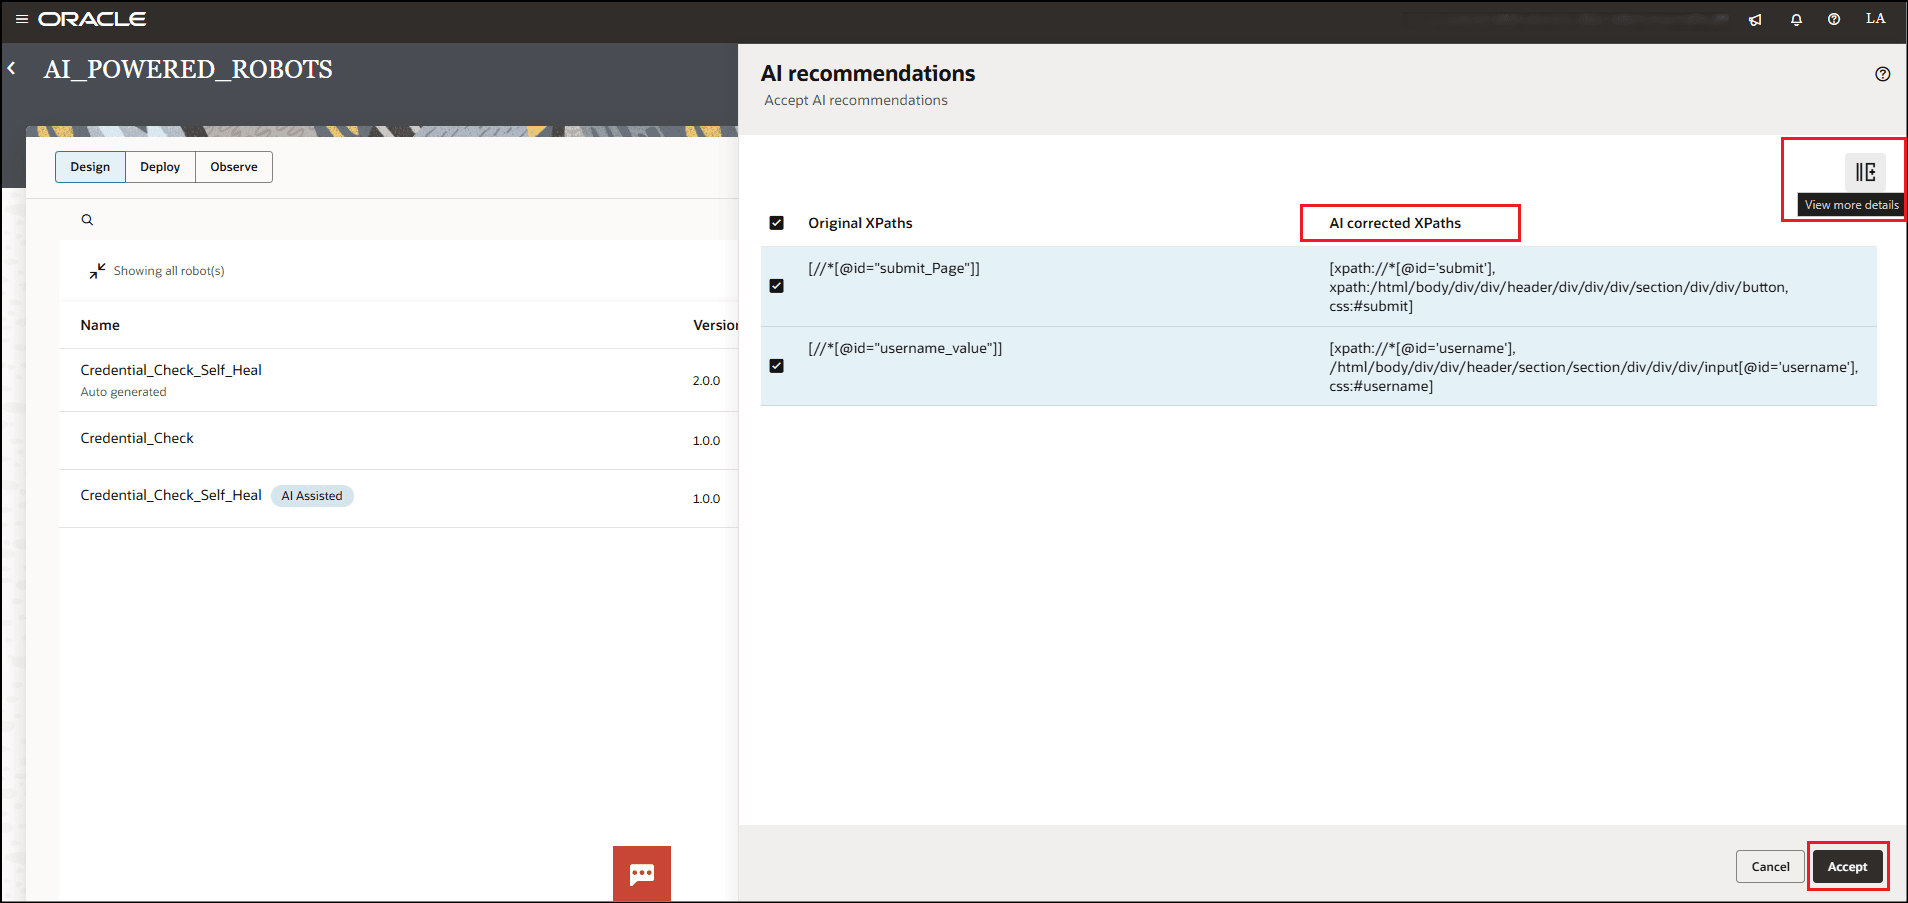Go back using the left chevron

(x=12, y=69)
